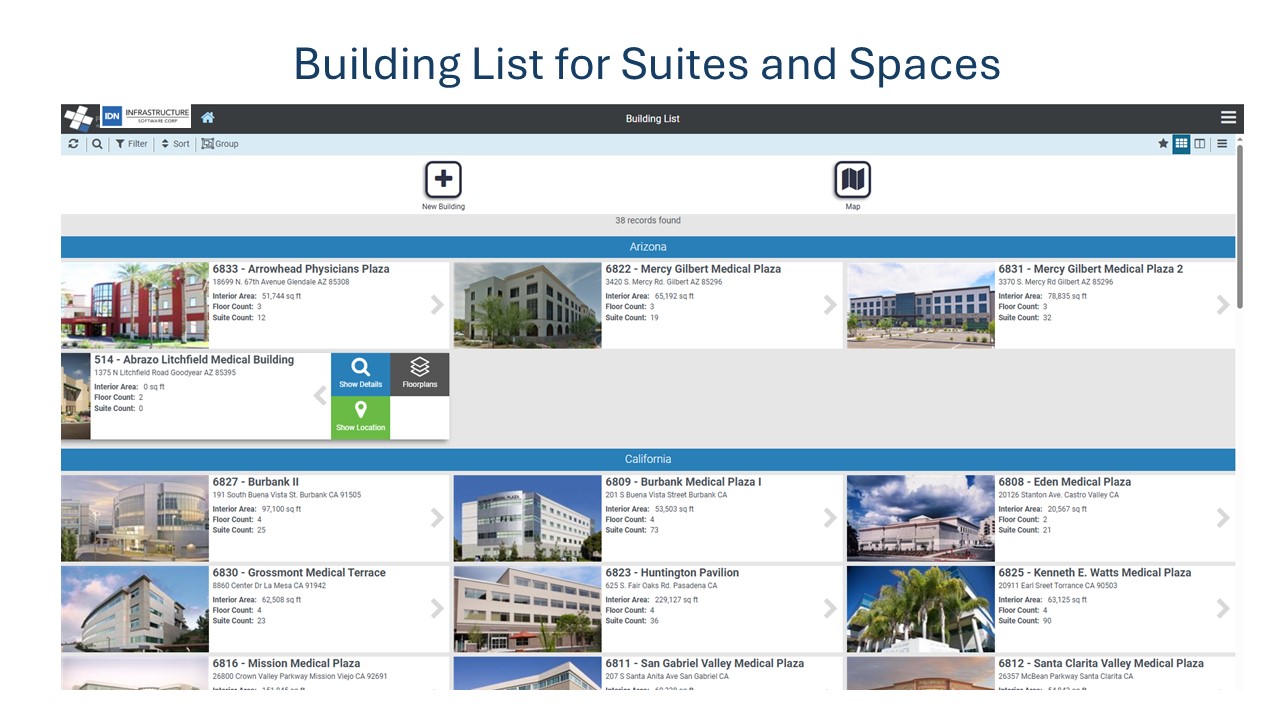Screen dimensions: 1280x720
Task: Select title 6831 - Mercy Gilbert Medical Plaza 2
Action: coord(1090,269)
